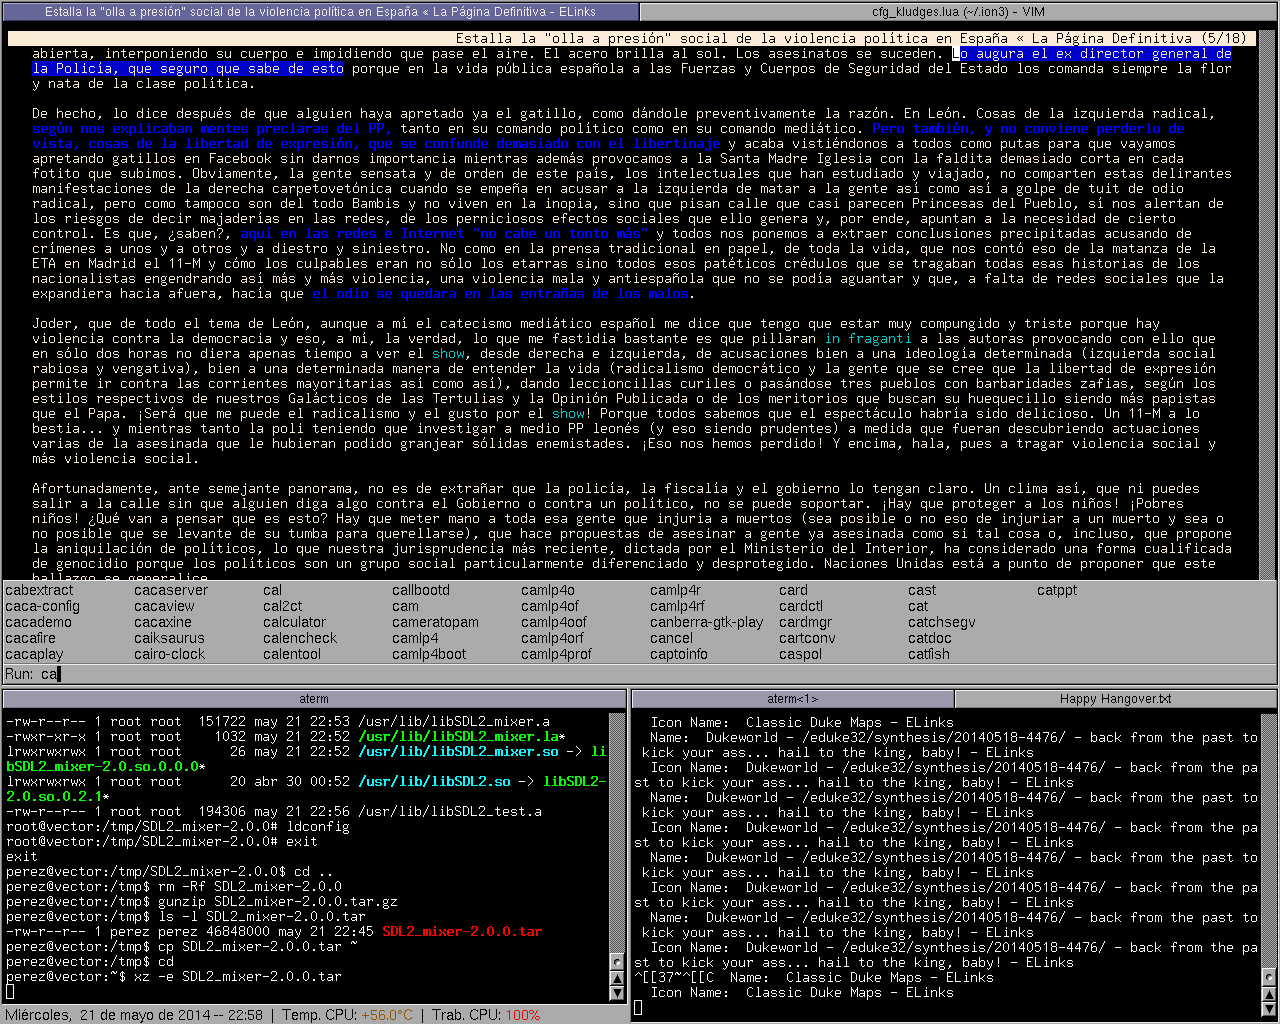Click the red 'SDL2_mixer-2.0.0.tar' filename in aterm
The image size is (1280, 1024).
point(462,932)
